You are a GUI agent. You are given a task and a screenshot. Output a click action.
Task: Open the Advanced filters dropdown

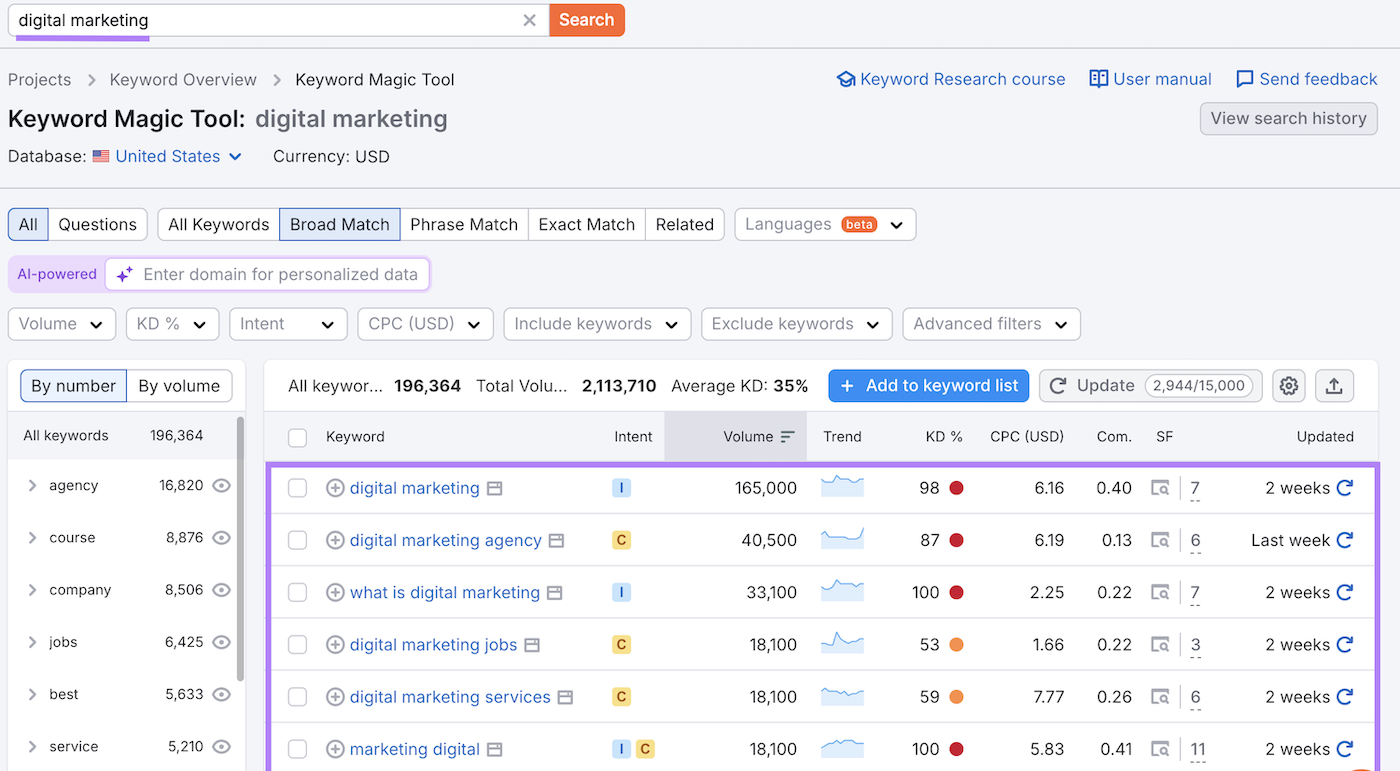tap(990, 324)
